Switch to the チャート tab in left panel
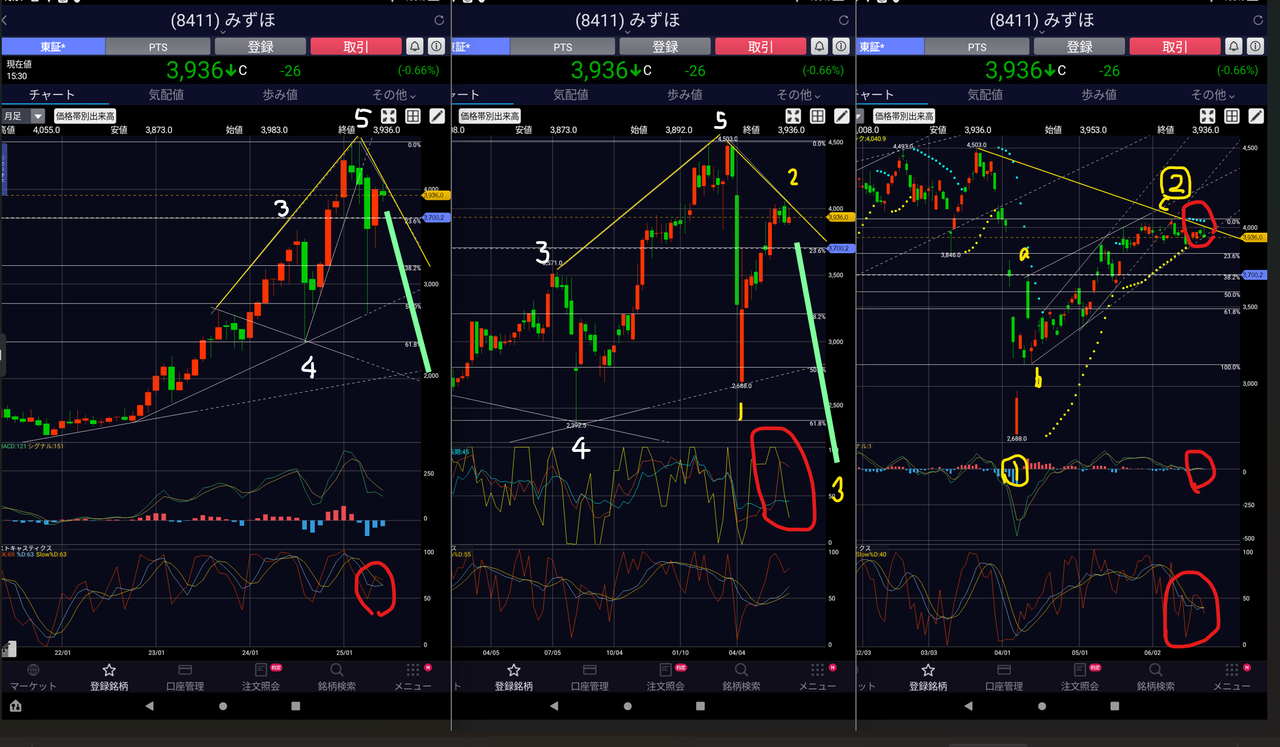The width and height of the screenshot is (1280, 747). 52,94
